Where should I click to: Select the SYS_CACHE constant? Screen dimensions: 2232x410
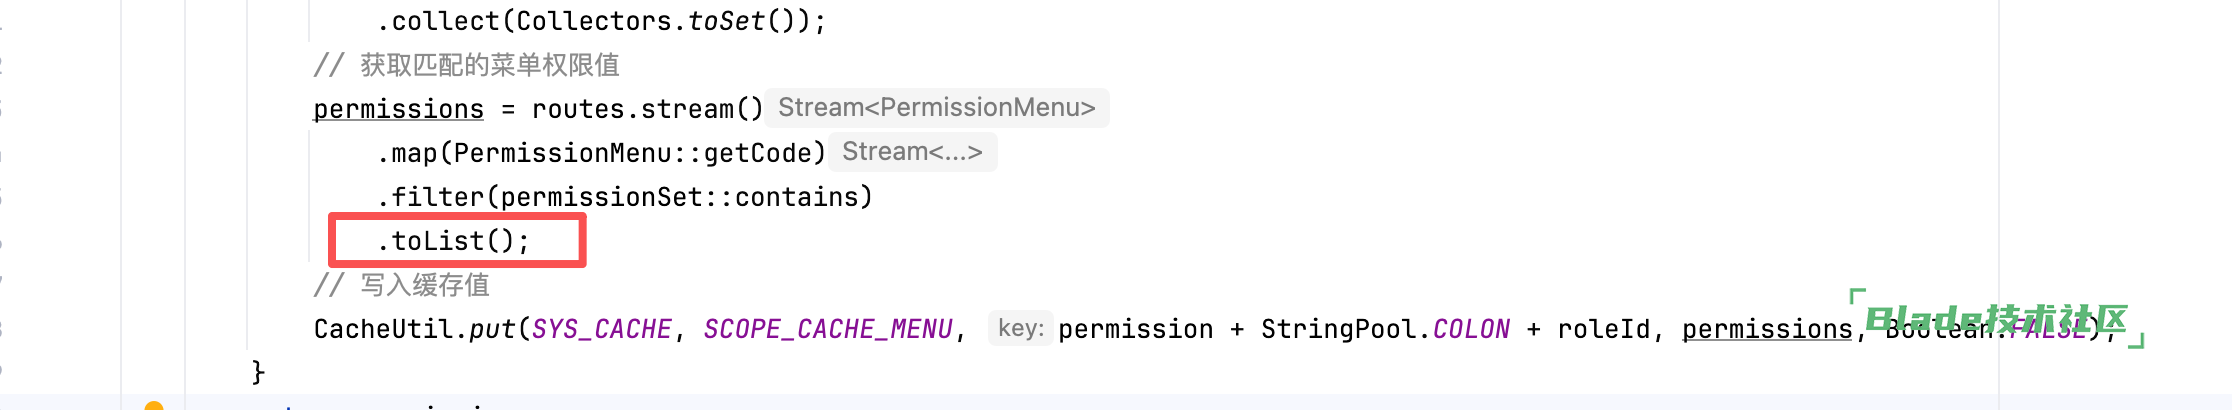point(601,329)
